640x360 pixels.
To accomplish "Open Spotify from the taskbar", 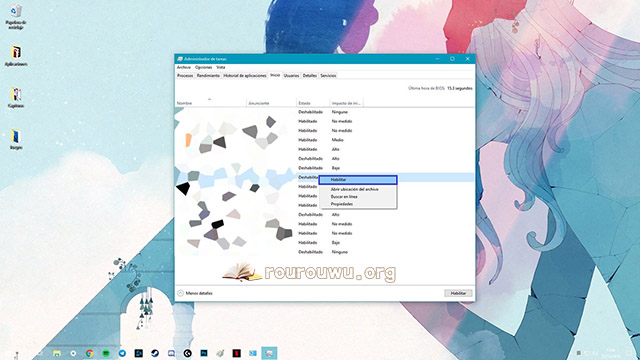I will click(106, 353).
